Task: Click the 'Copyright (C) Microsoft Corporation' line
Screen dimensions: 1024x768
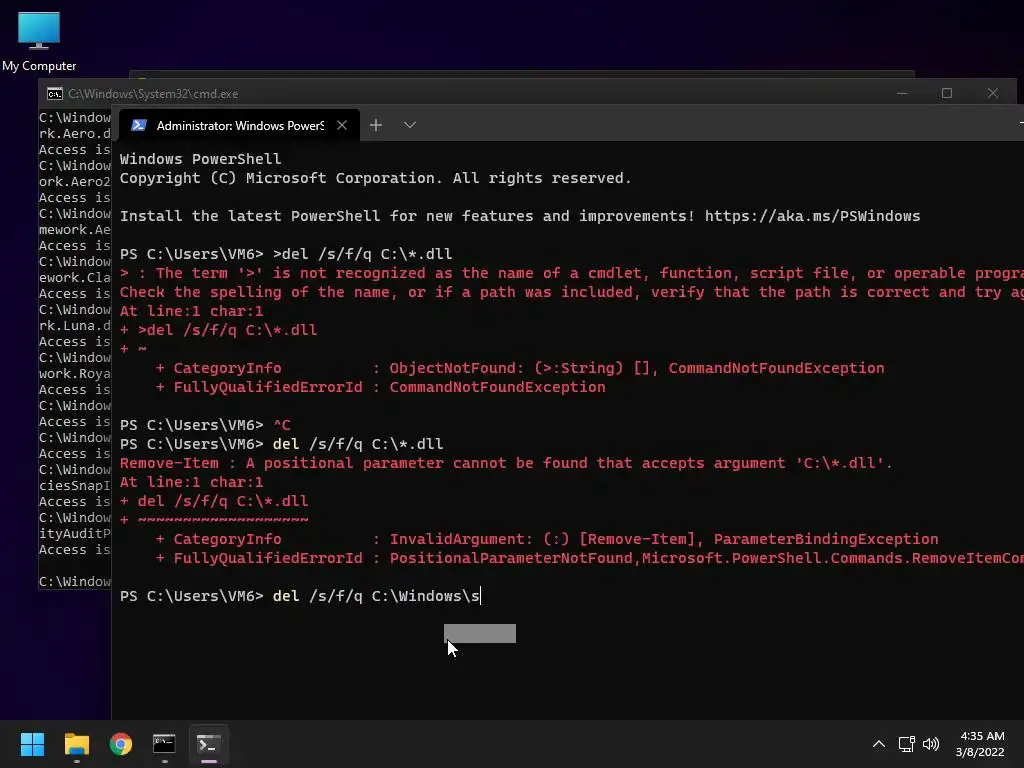Action: tap(376, 178)
